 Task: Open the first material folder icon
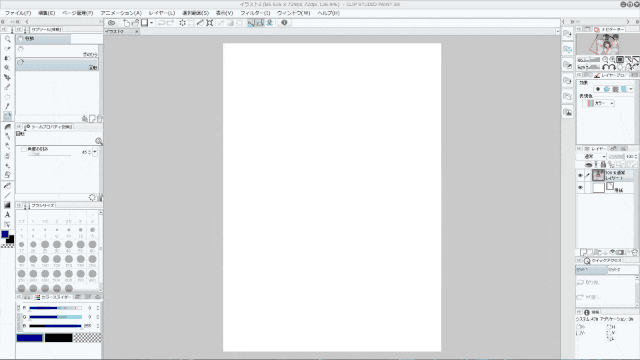click(567, 34)
